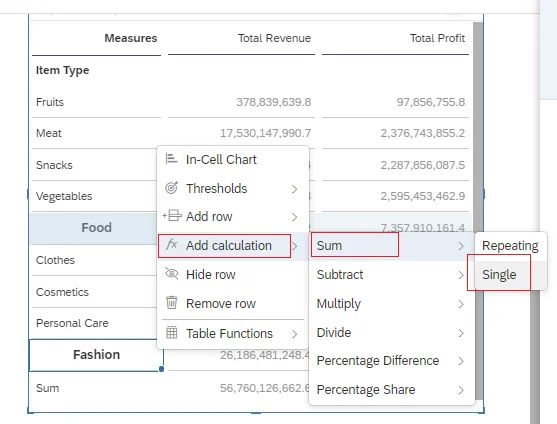The height and width of the screenshot is (424, 557).
Task: Select the Cosmetics row label
Action: coord(62,292)
